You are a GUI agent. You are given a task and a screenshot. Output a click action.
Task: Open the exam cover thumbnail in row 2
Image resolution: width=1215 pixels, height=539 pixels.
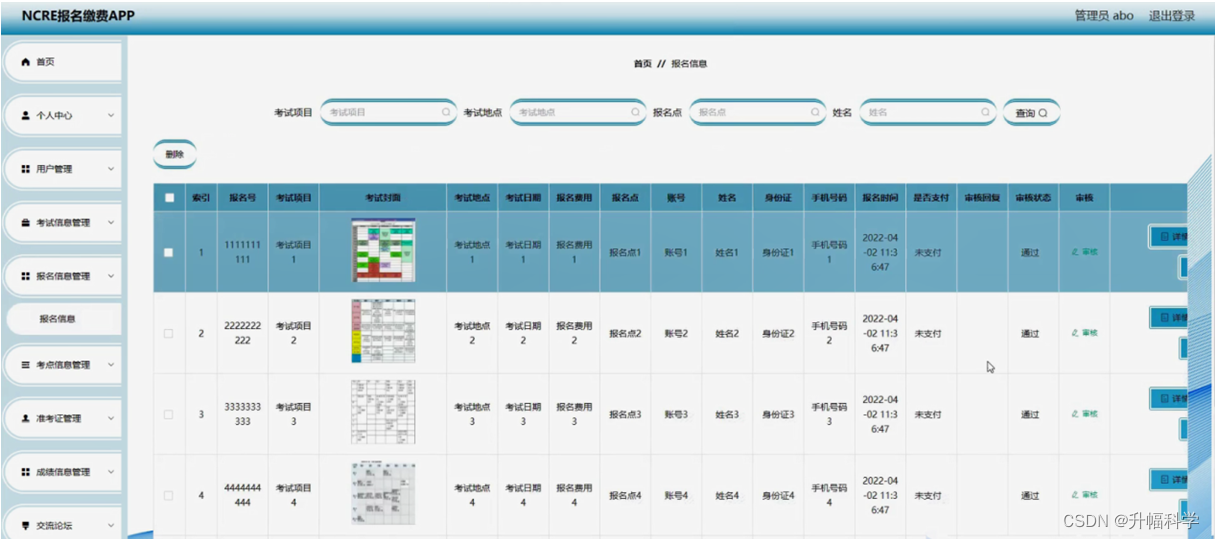click(383, 331)
